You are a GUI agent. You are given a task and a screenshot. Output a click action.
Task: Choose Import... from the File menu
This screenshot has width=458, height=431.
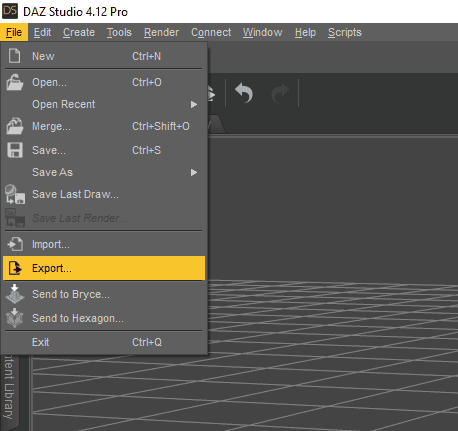pos(104,244)
